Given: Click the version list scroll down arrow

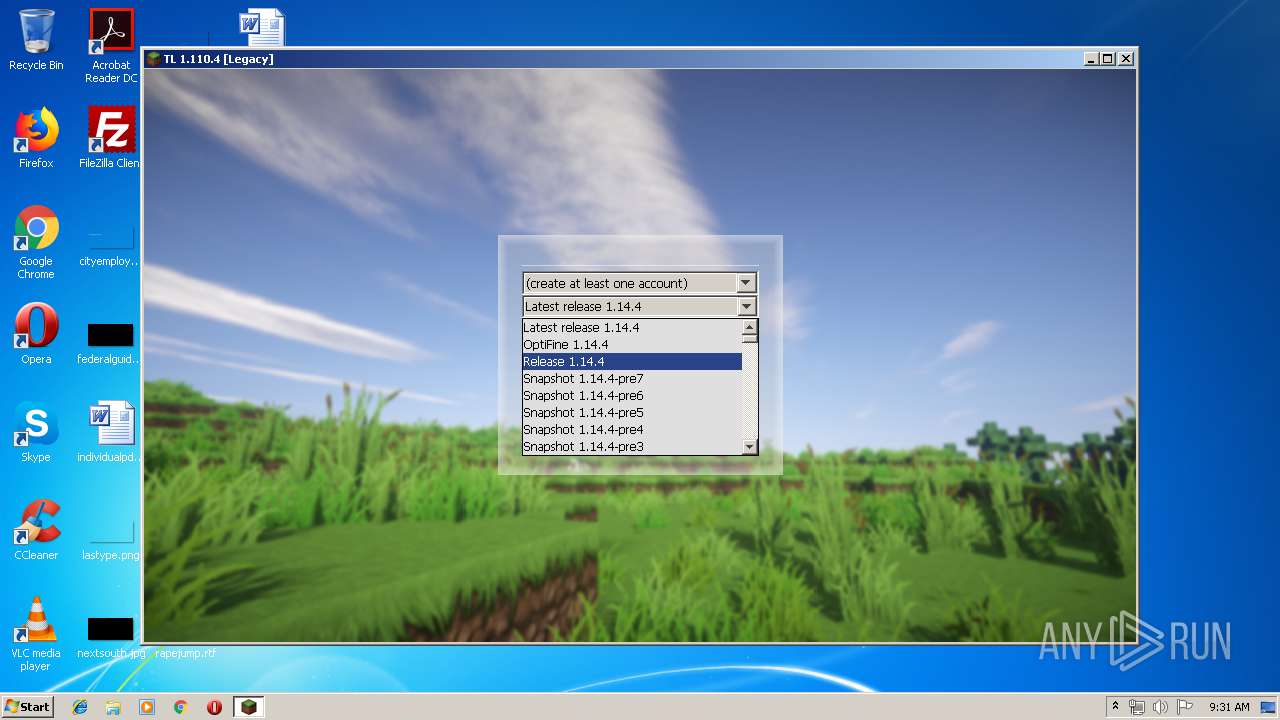Looking at the screenshot, I should (749, 447).
